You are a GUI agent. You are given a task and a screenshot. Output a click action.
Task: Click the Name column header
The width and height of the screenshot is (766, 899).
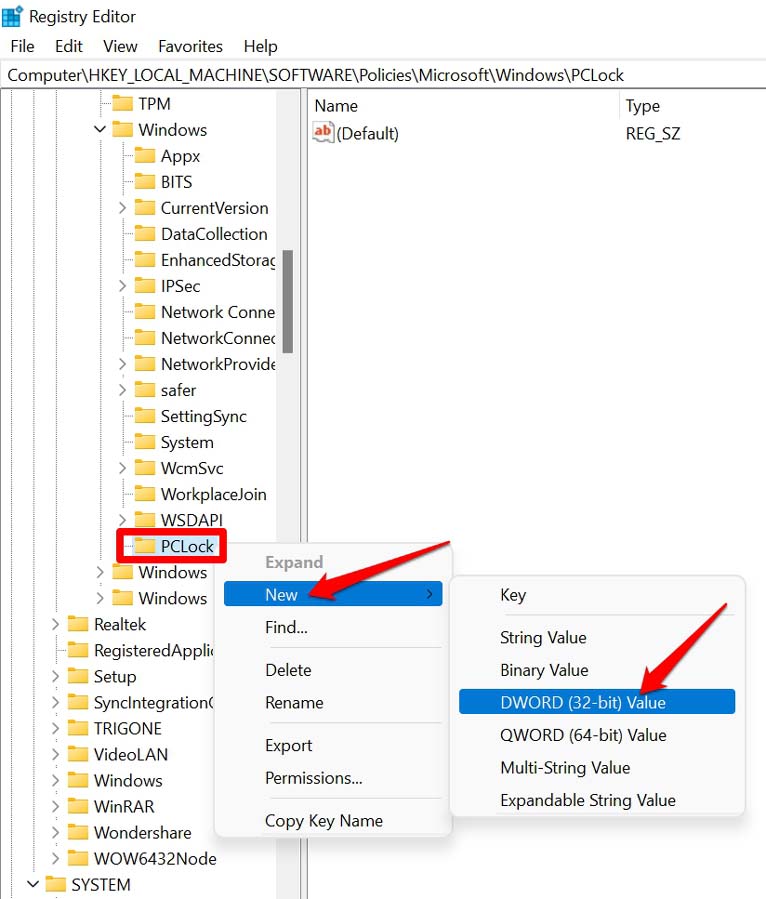(336, 105)
